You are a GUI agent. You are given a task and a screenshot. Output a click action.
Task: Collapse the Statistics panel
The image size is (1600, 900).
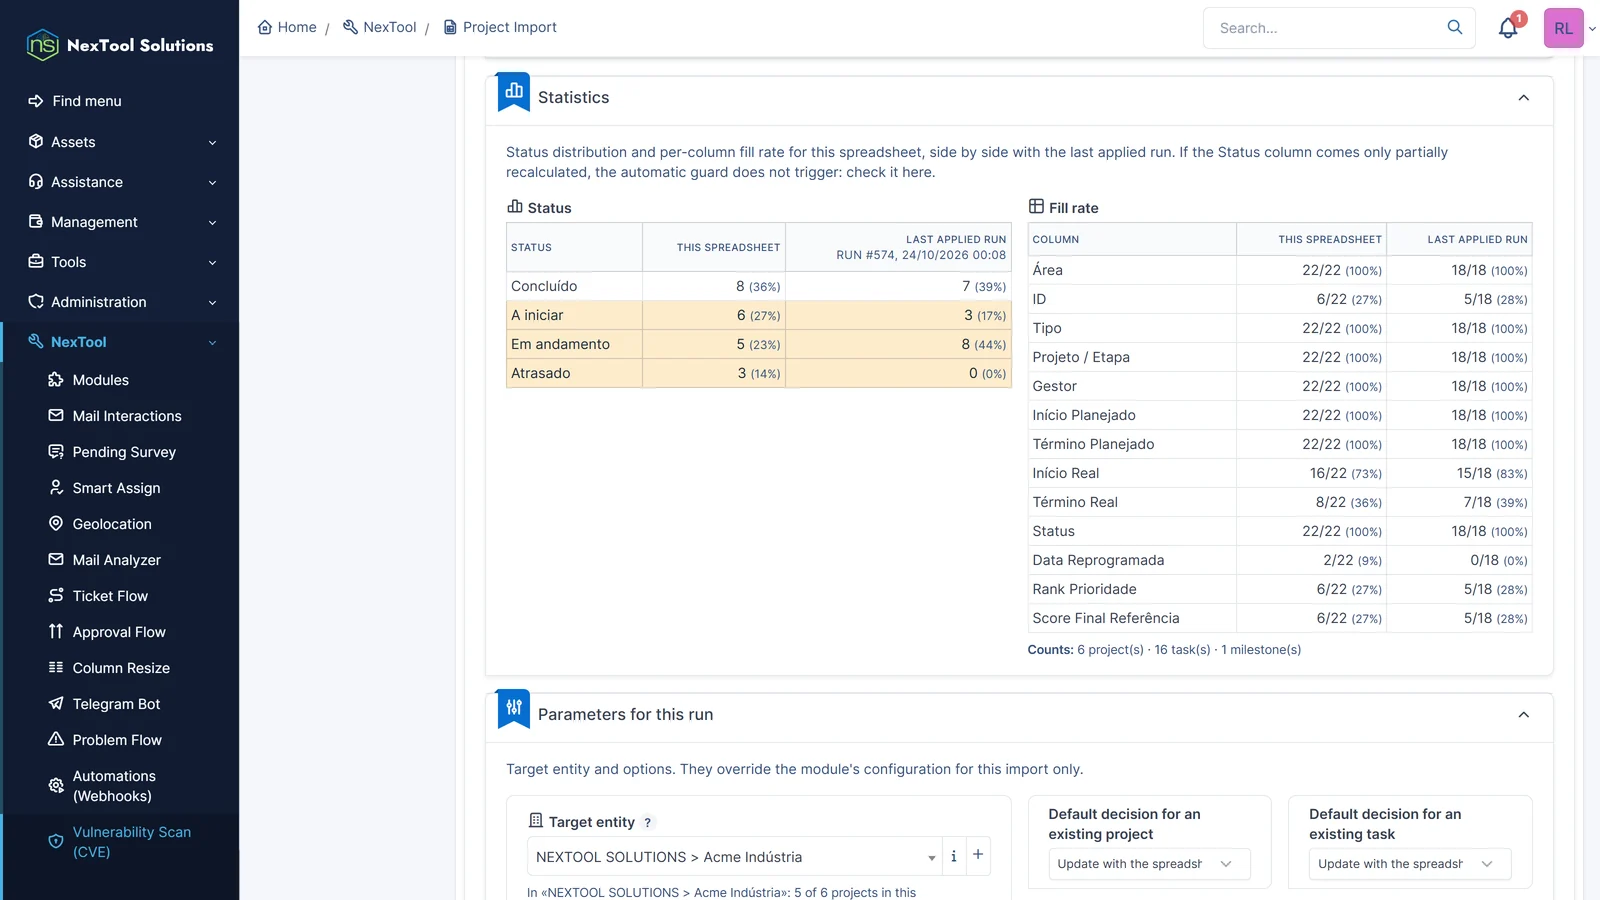pos(1523,98)
